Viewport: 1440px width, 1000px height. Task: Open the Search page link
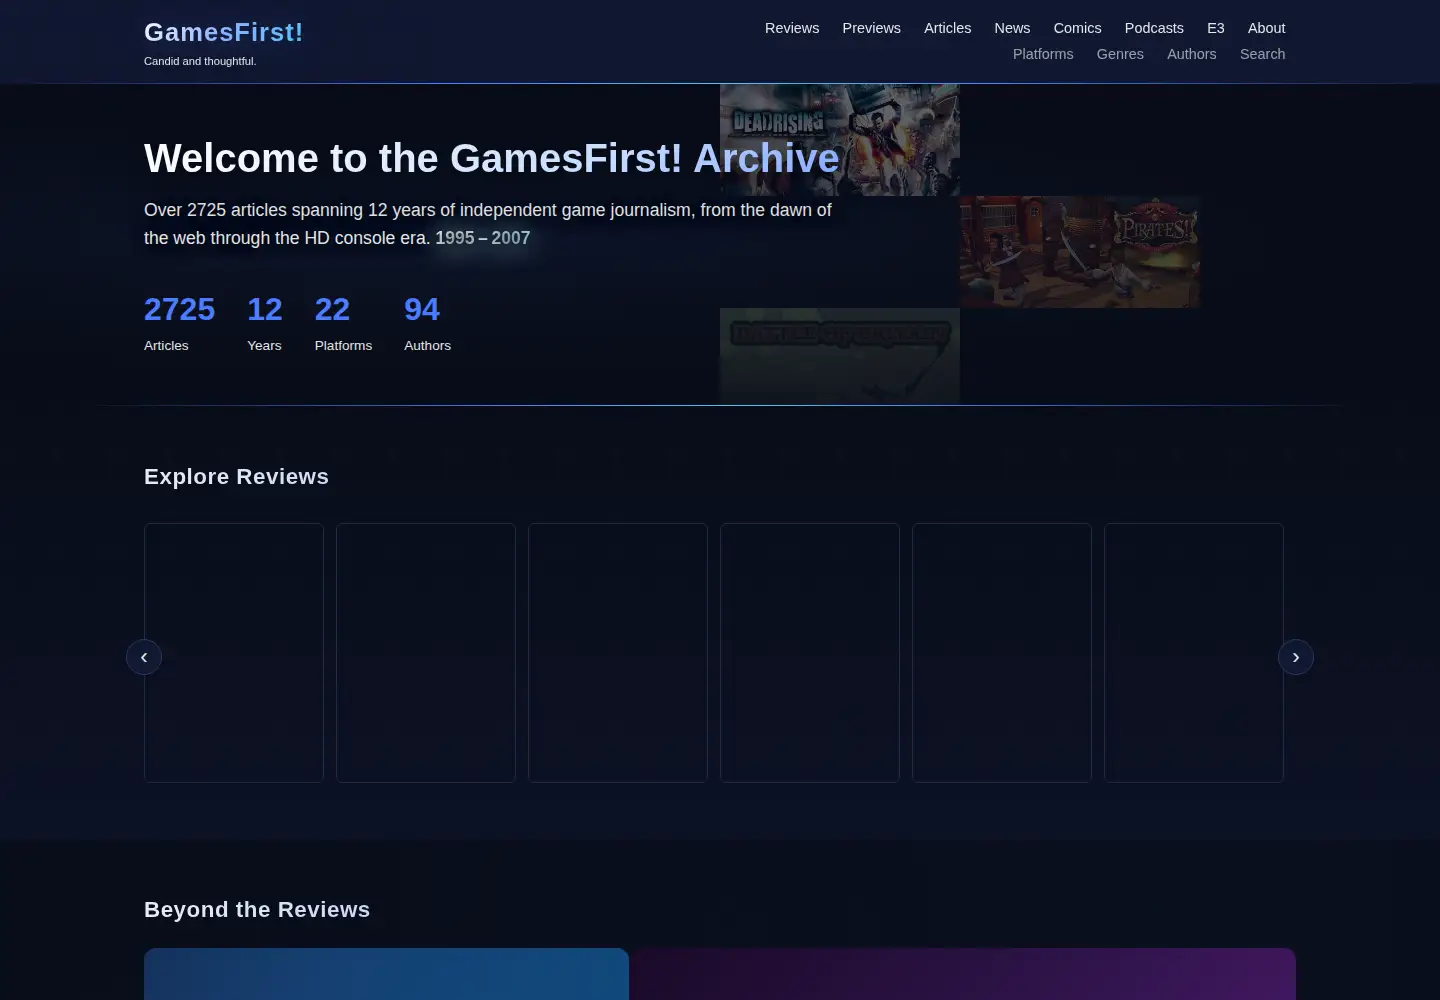(x=1262, y=54)
